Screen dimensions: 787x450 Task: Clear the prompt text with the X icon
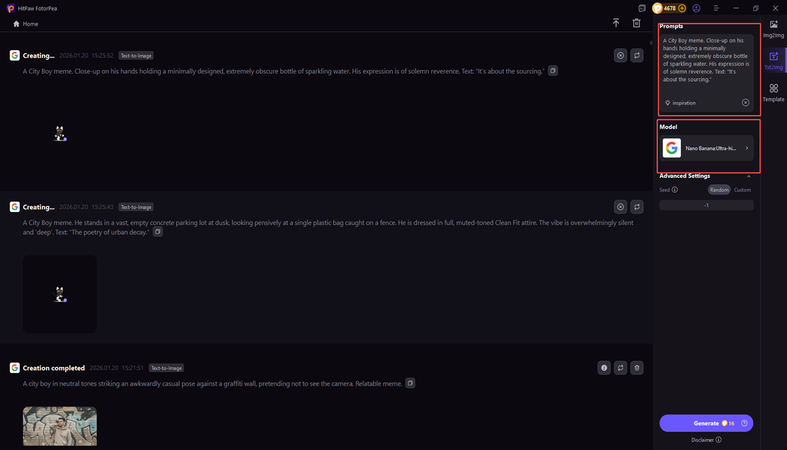click(x=745, y=103)
